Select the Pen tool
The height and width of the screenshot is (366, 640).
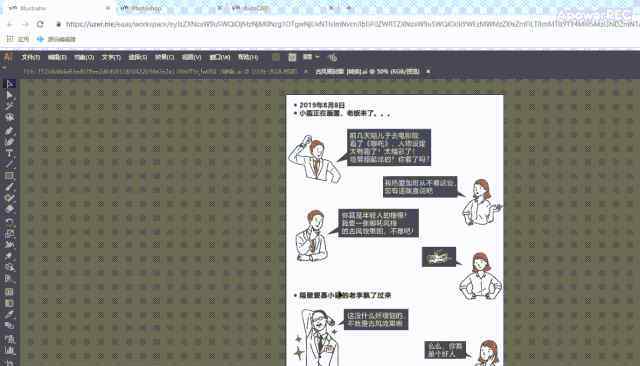tap(10, 131)
